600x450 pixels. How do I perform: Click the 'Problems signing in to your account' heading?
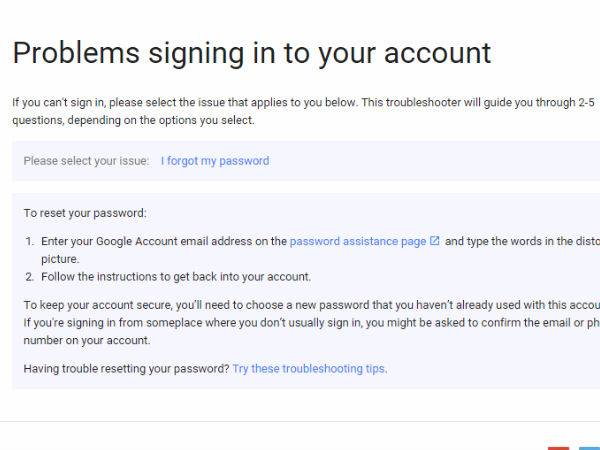pos(252,53)
